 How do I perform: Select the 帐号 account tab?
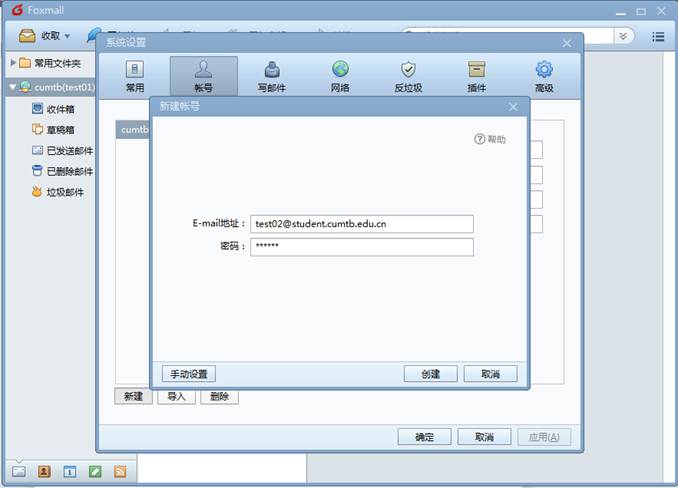click(203, 77)
